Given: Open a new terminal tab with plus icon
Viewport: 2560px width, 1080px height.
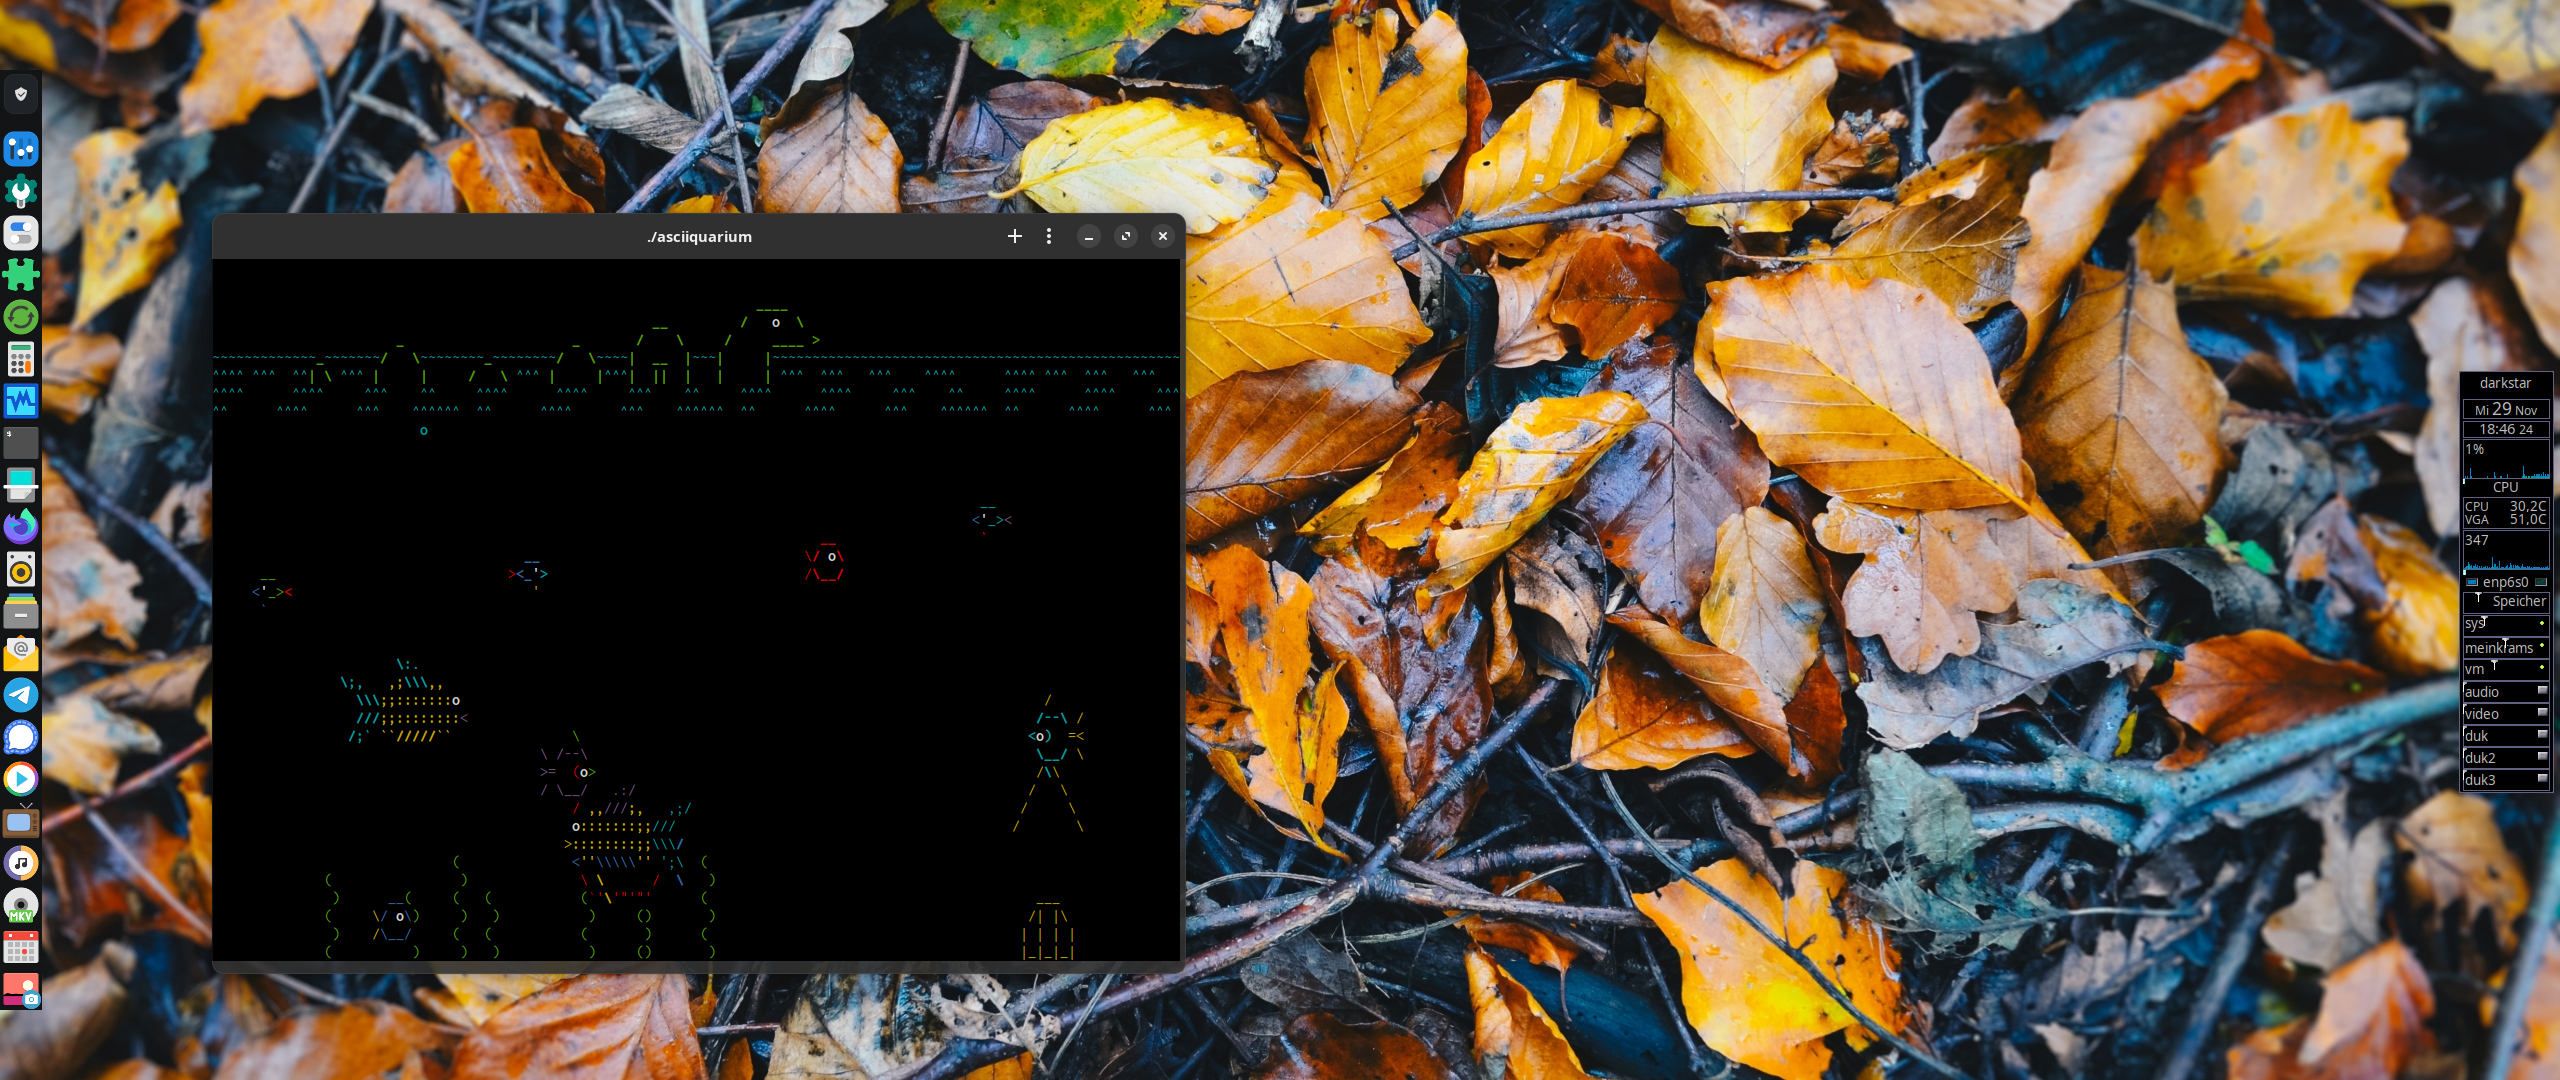Looking at the screenshot, I should (1014, 236).
